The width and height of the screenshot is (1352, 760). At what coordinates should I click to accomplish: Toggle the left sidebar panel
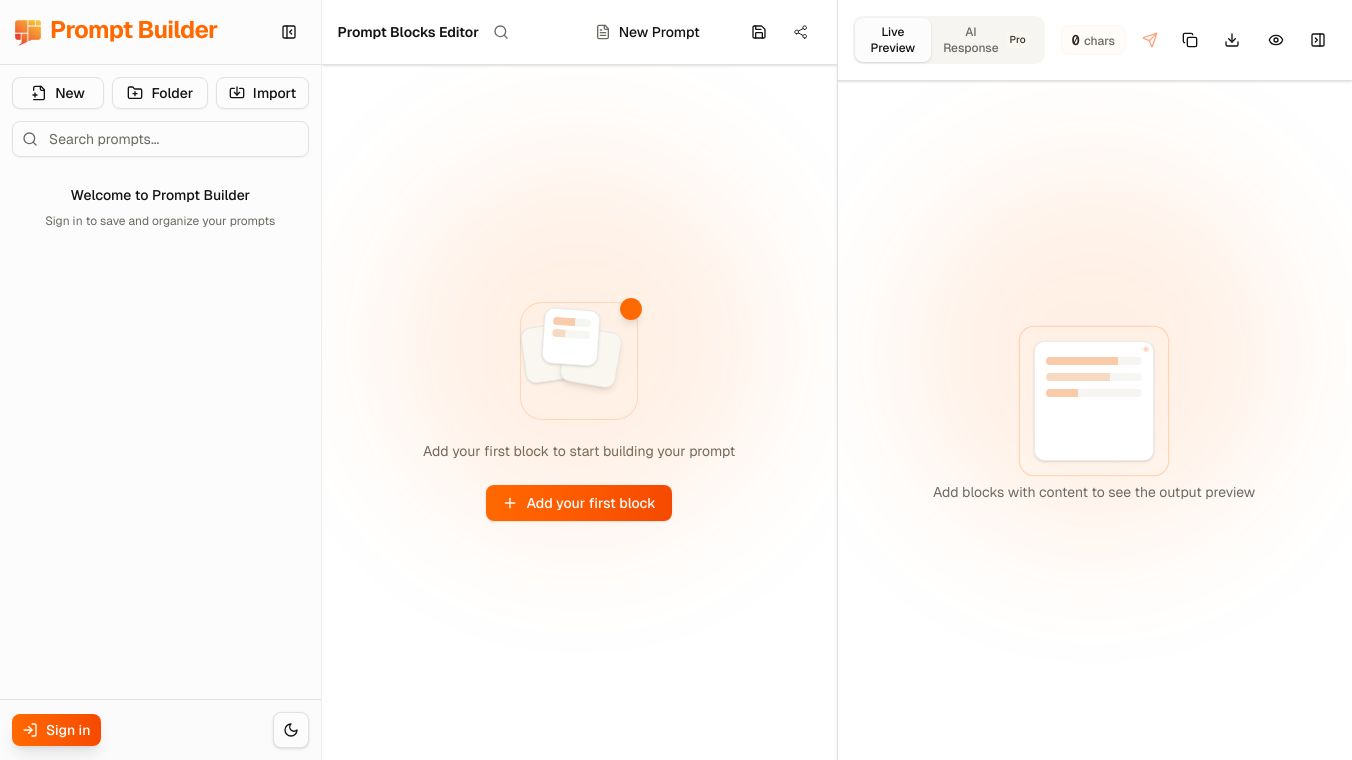[289, 32]
